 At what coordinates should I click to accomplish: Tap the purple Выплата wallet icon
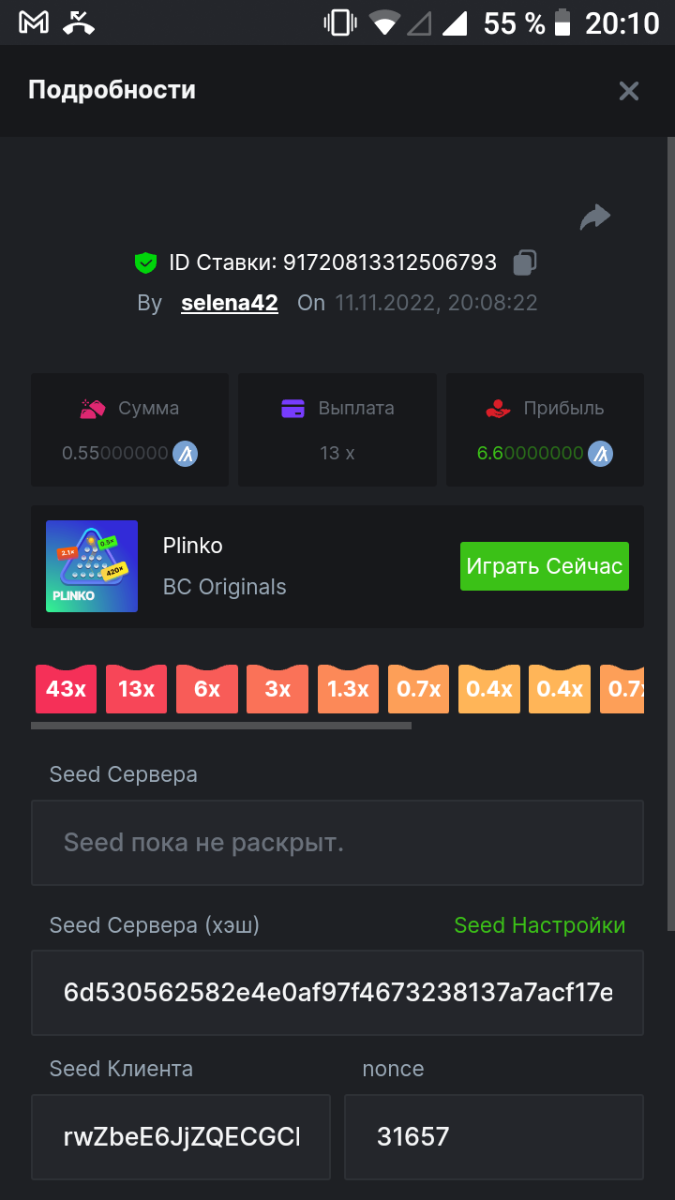click(293, 408)
